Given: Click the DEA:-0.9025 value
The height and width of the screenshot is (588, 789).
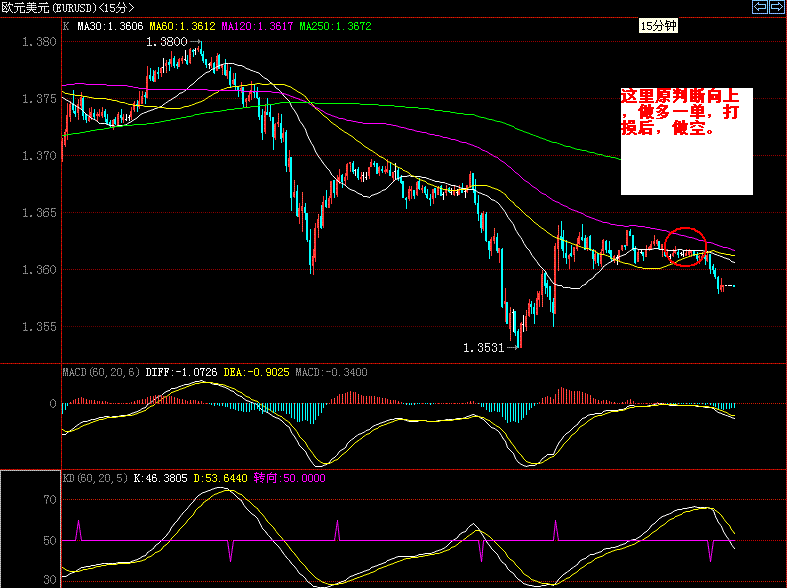Looking at the screenshot, I should [x=256, y=372].
